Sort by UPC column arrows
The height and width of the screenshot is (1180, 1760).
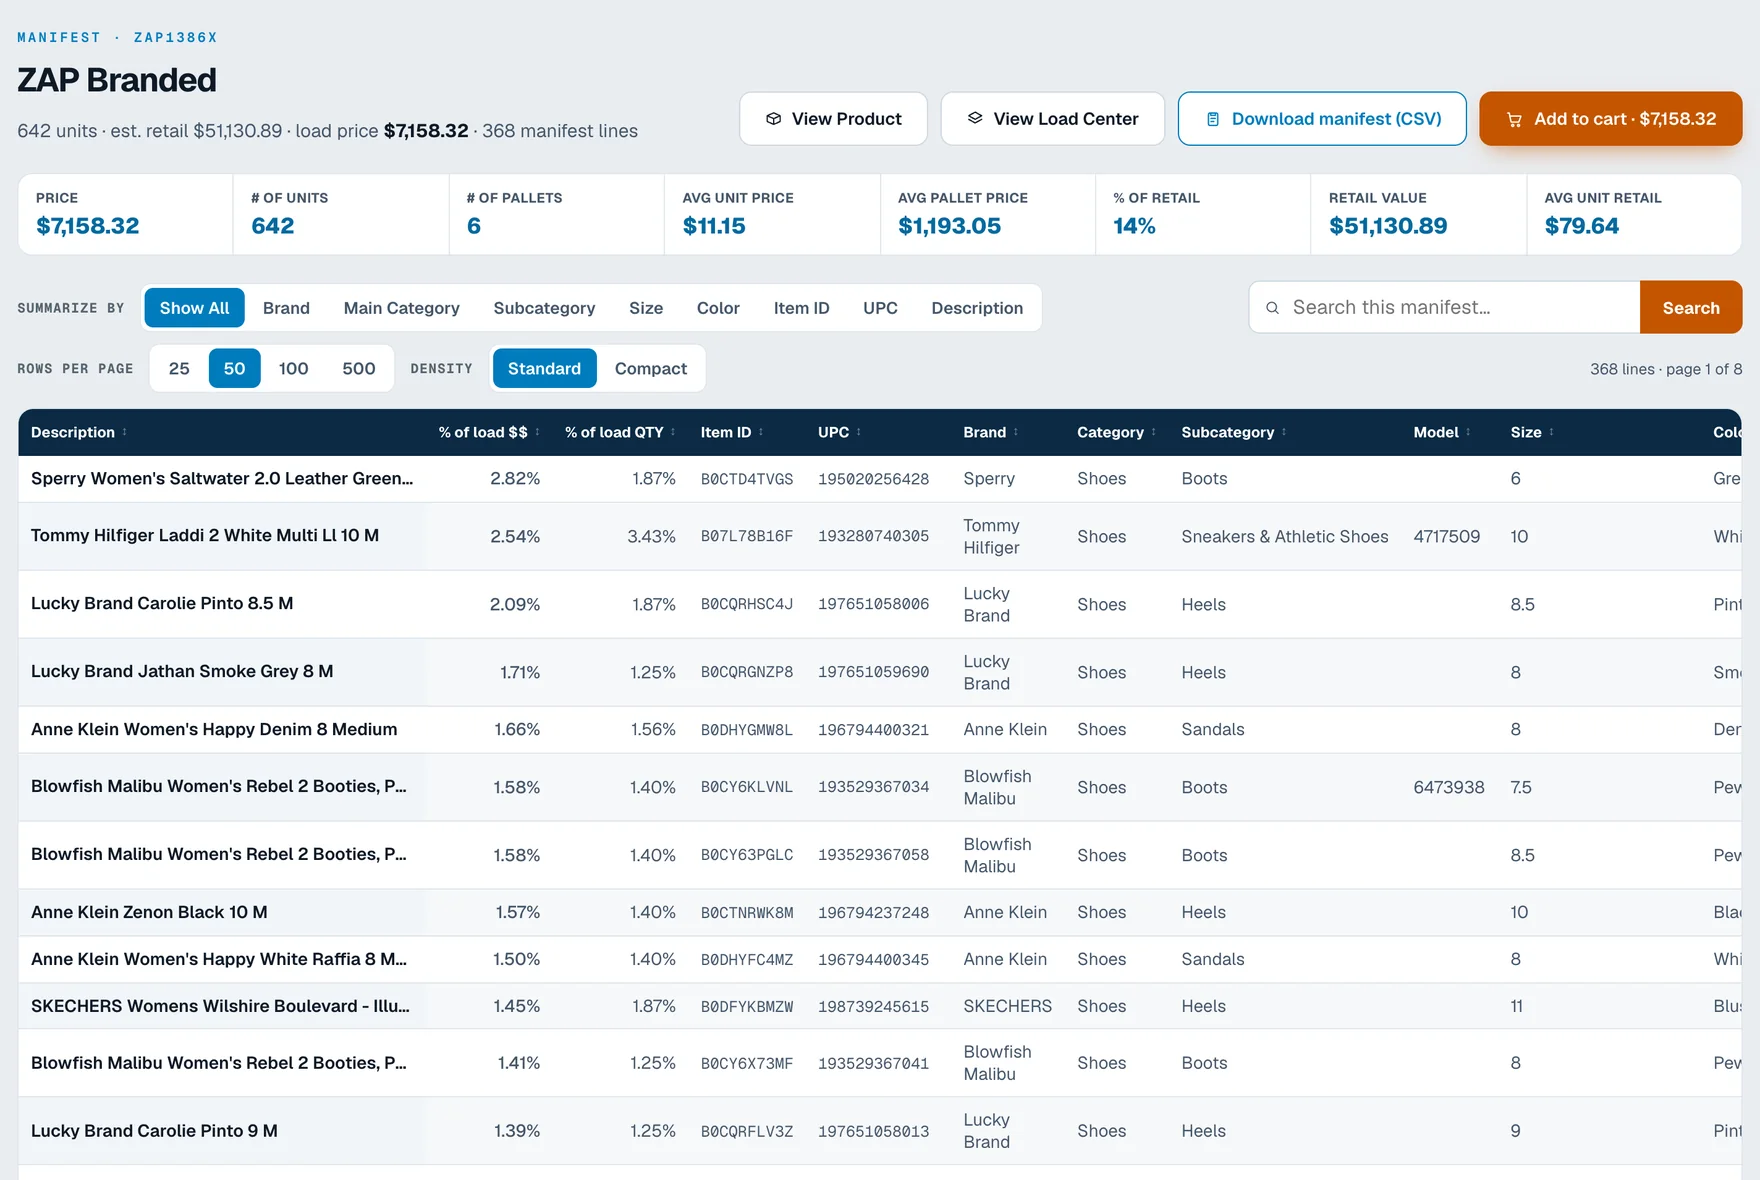pos(859,432)
